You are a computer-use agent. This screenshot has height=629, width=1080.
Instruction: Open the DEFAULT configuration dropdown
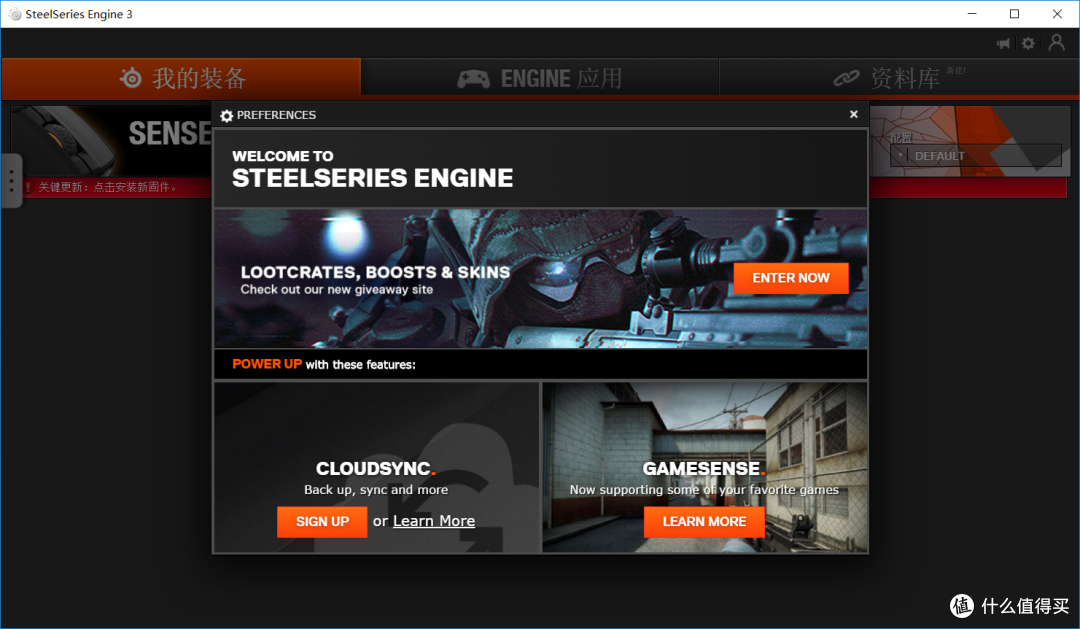(x=975, y=156)
